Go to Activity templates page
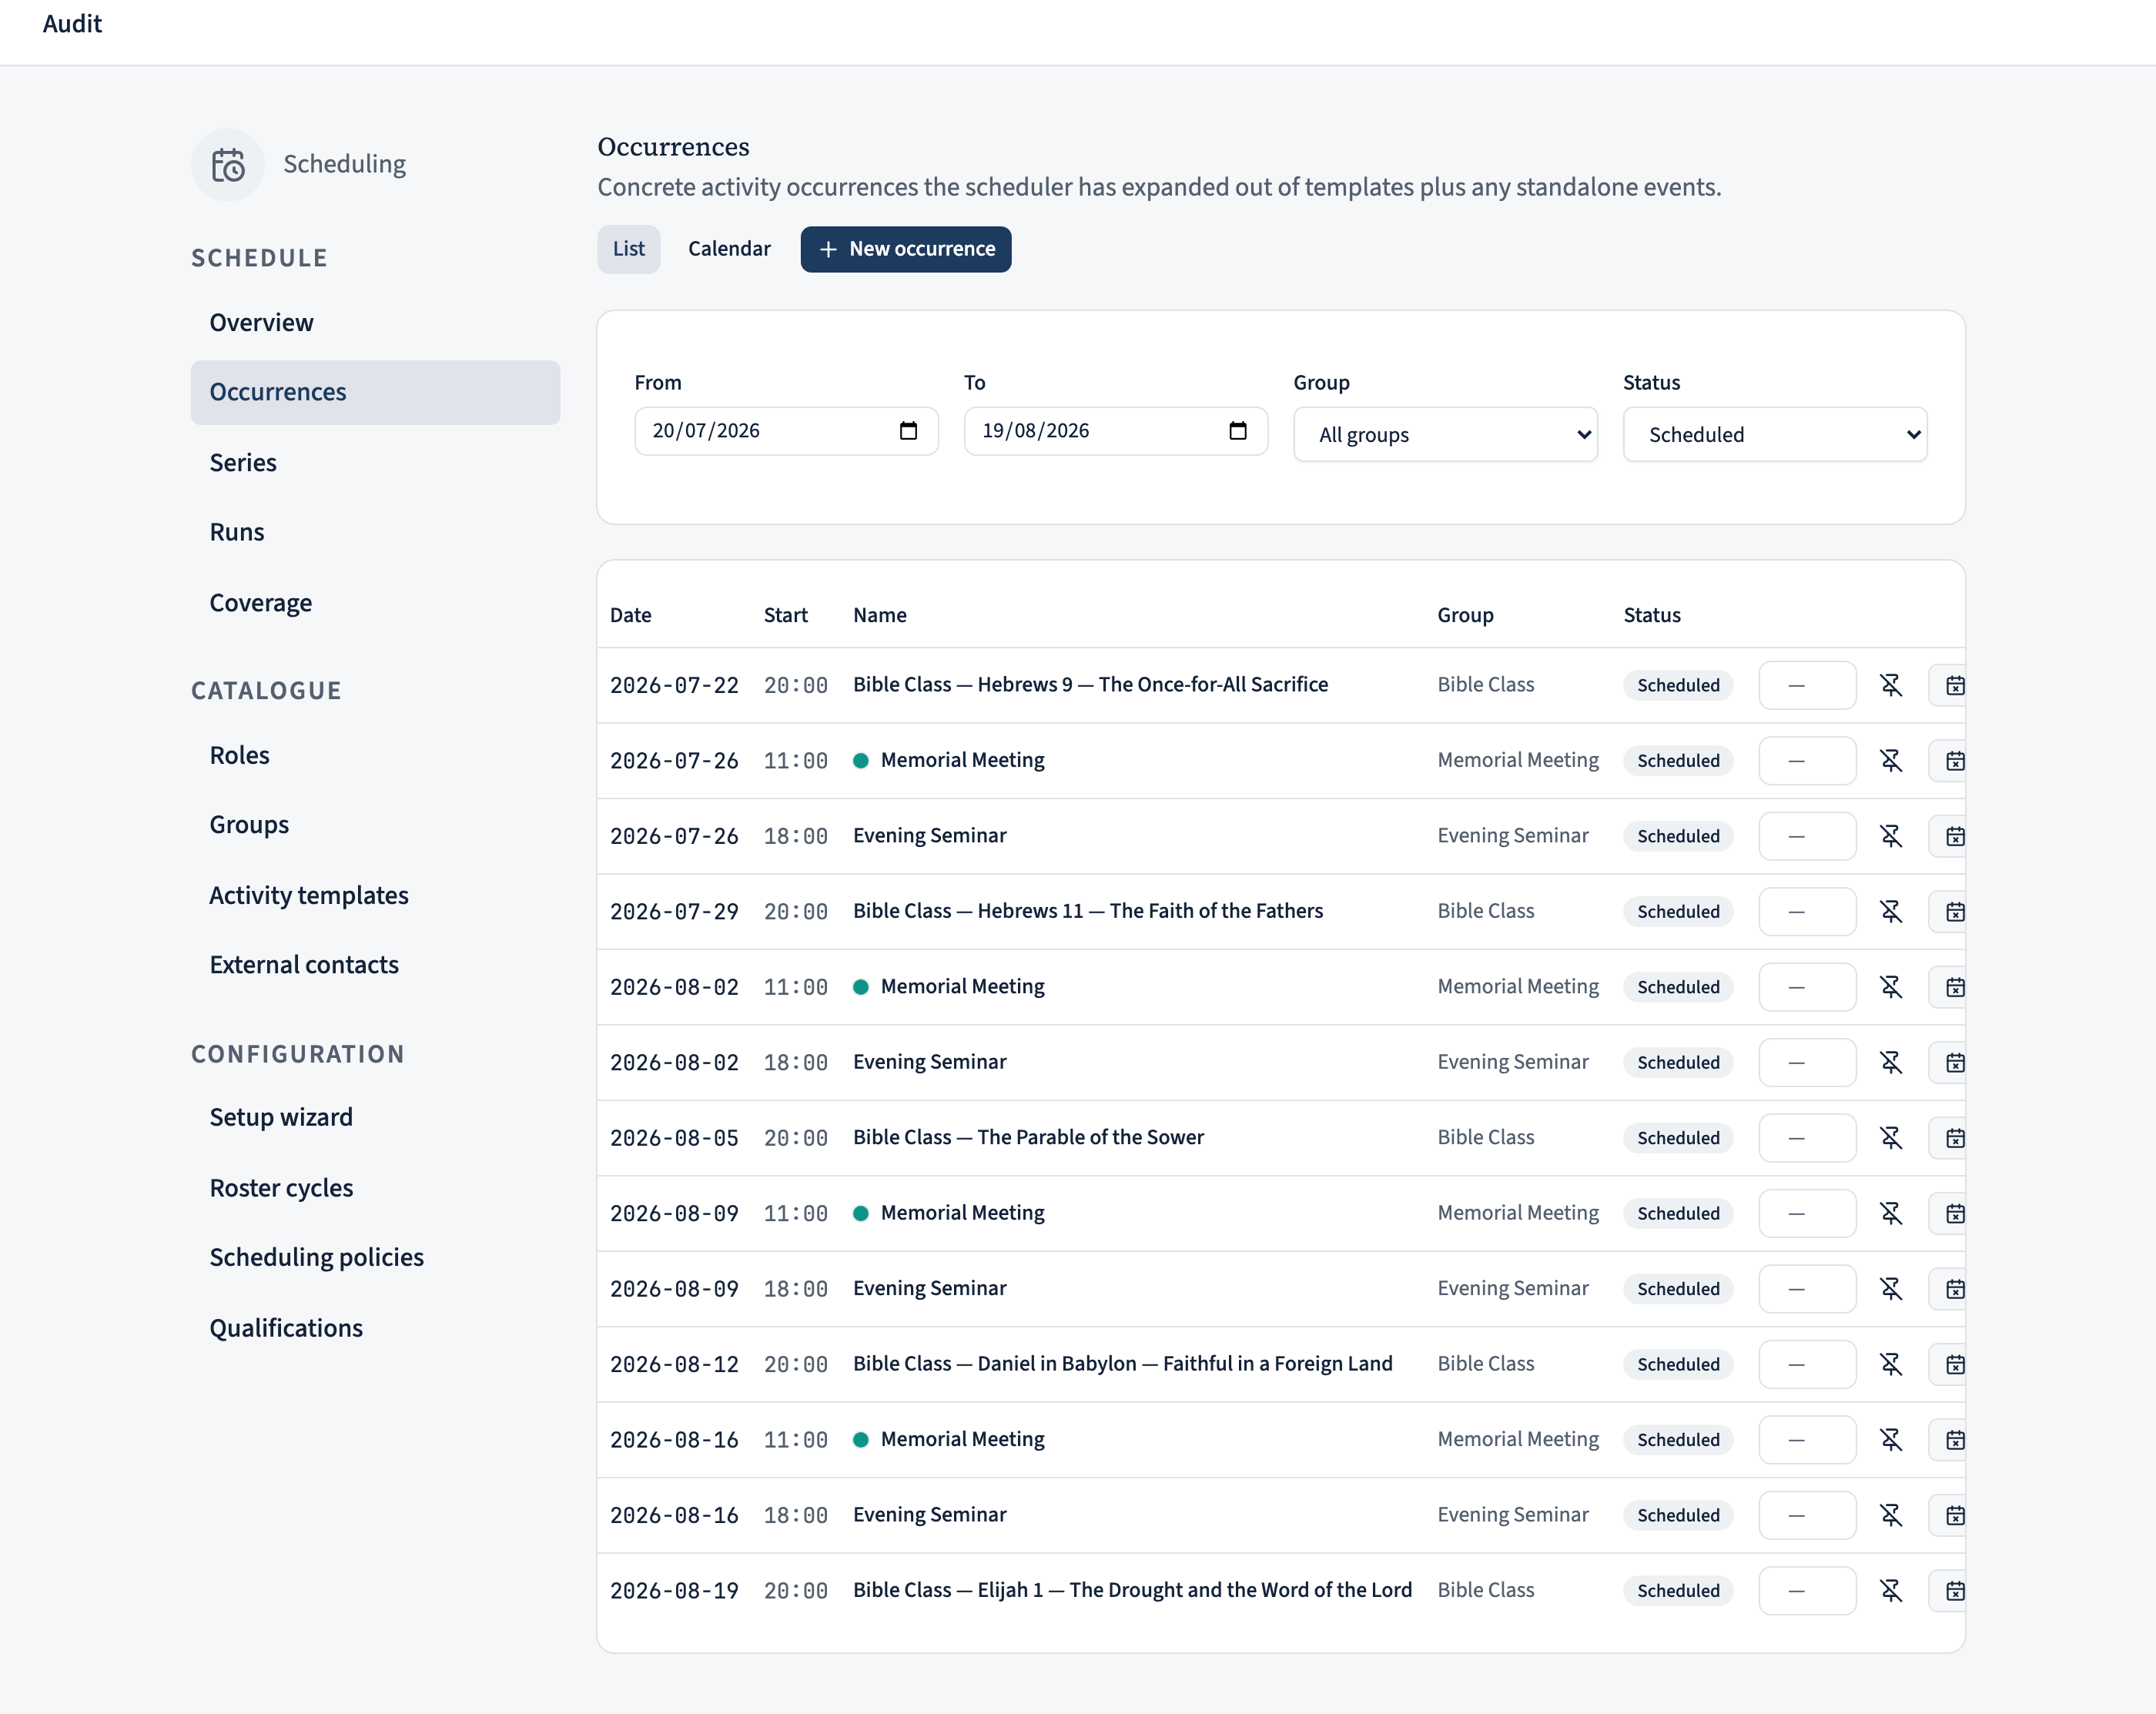The height and width of the screenshot is (1714, 2156). [x=375, y=895]
